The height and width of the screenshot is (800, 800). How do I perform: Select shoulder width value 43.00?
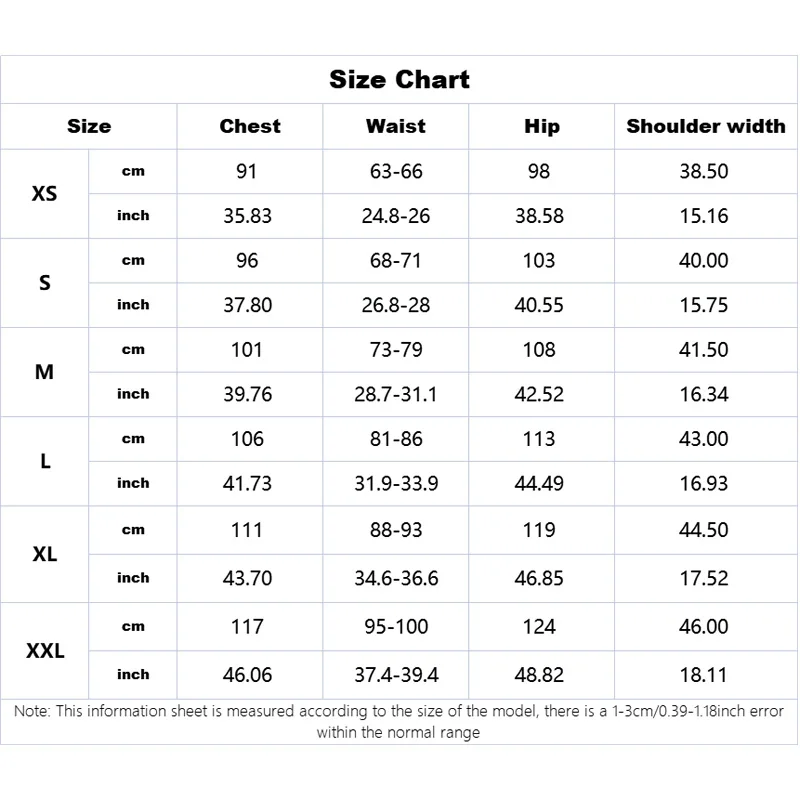click(704, 439)
